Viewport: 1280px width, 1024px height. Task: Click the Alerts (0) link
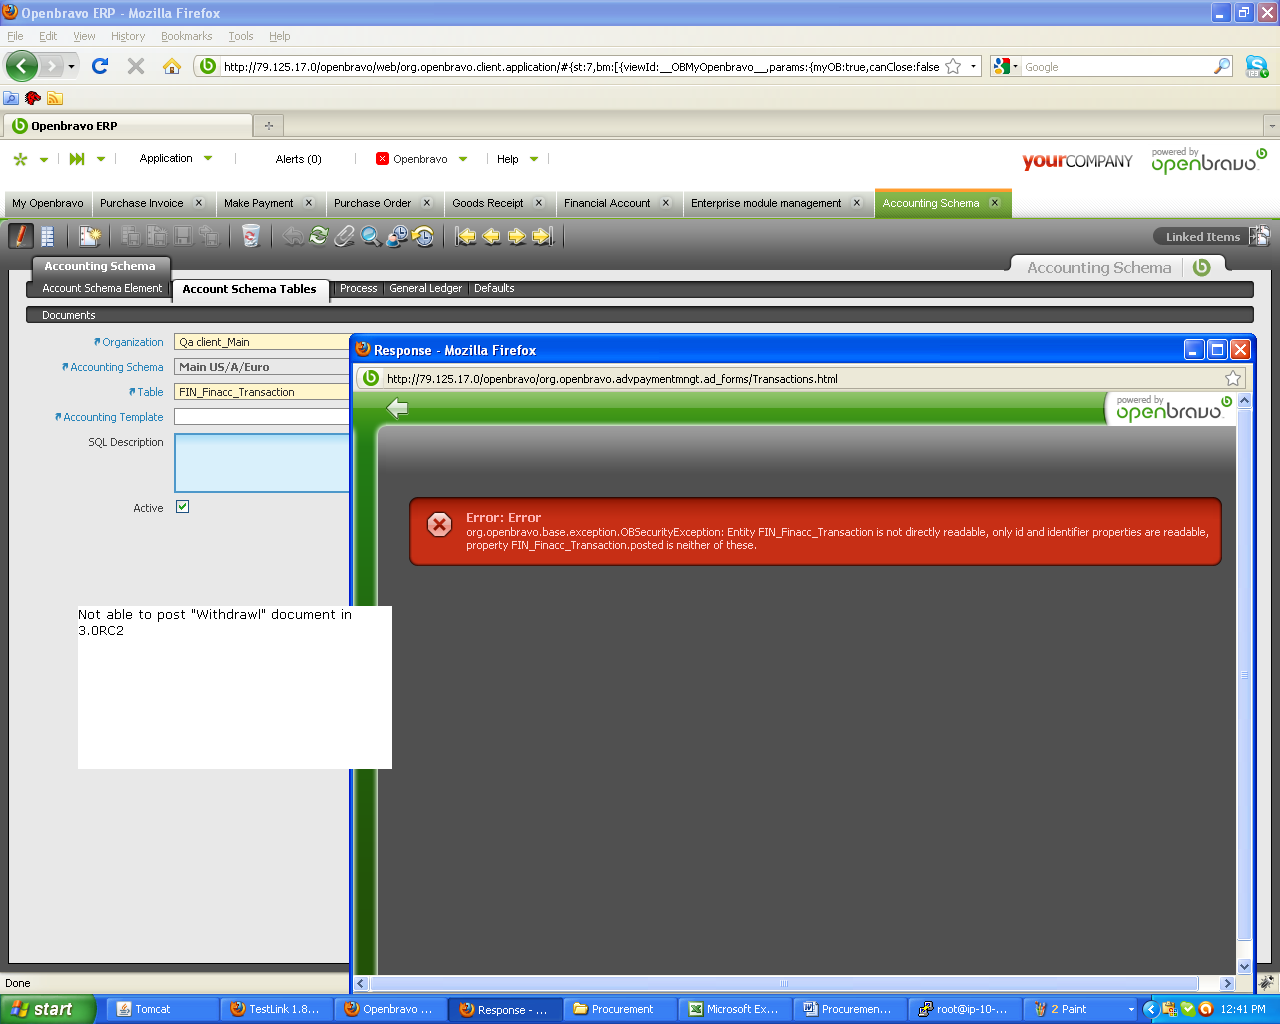(299, 159)
